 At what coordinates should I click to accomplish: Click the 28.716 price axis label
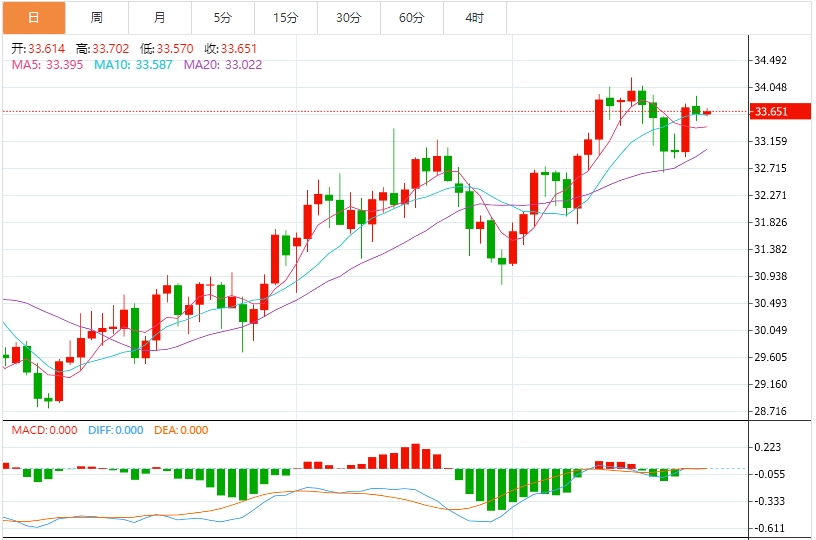(771, 412)
